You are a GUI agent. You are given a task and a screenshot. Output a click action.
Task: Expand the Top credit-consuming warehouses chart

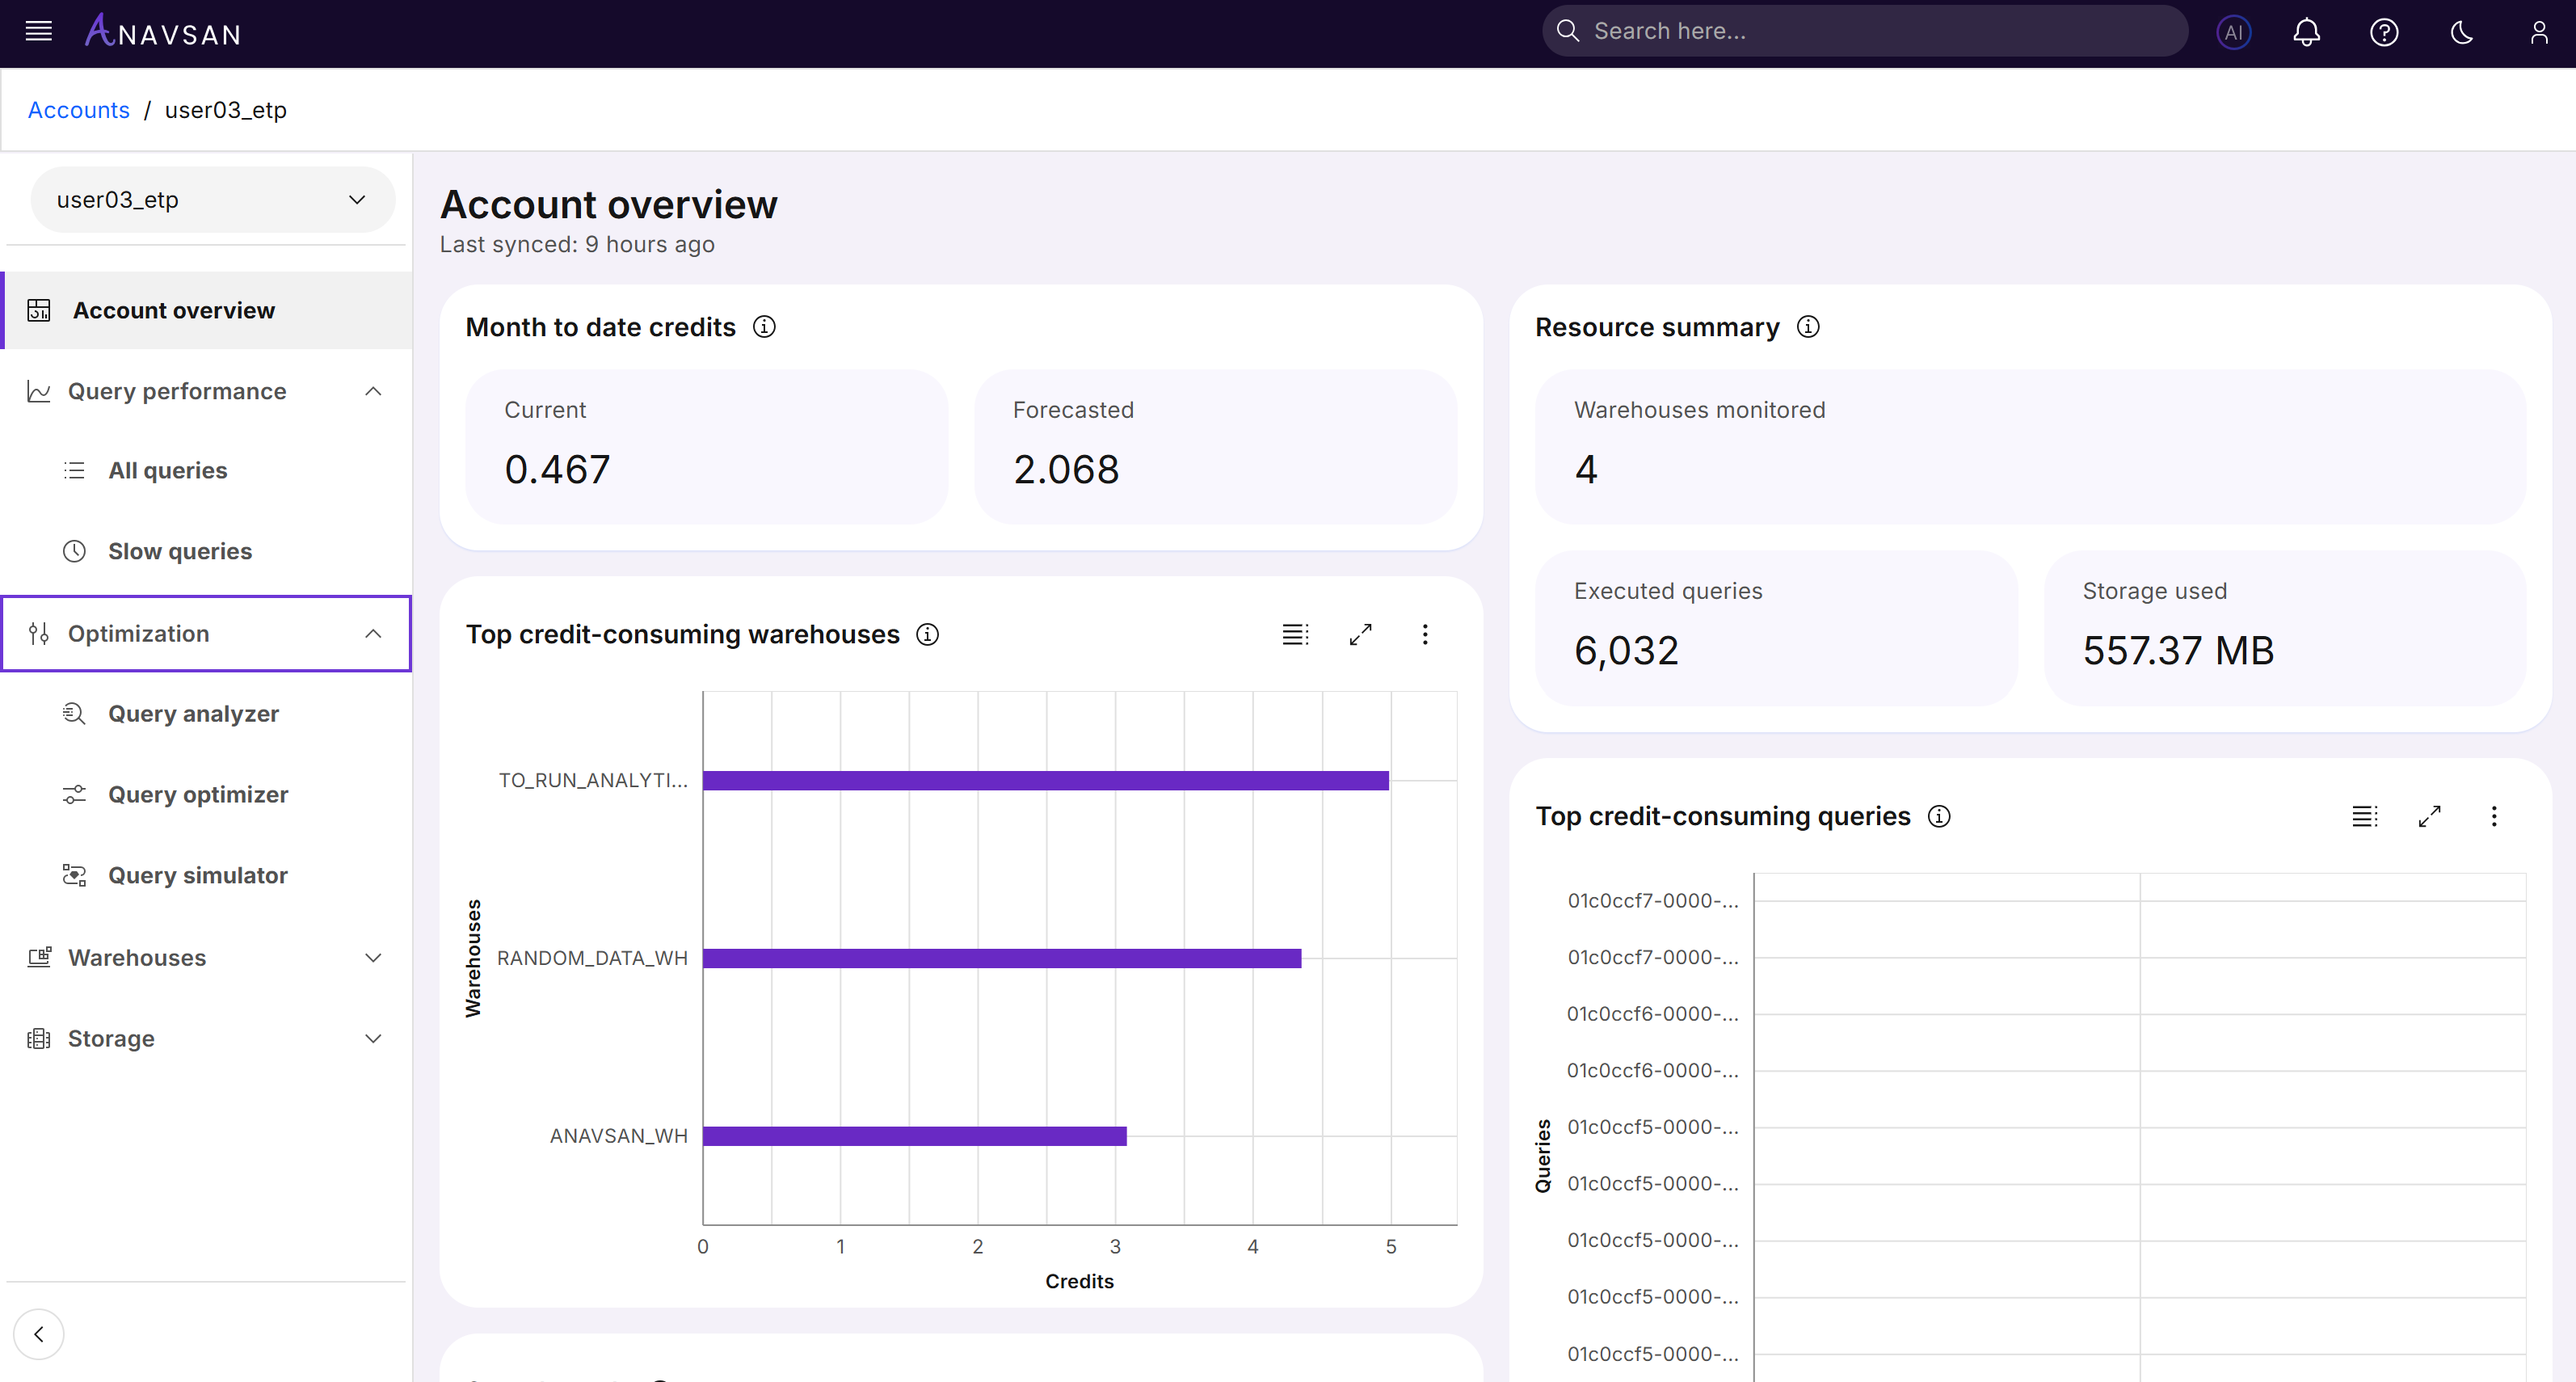tap(1360, 634)
